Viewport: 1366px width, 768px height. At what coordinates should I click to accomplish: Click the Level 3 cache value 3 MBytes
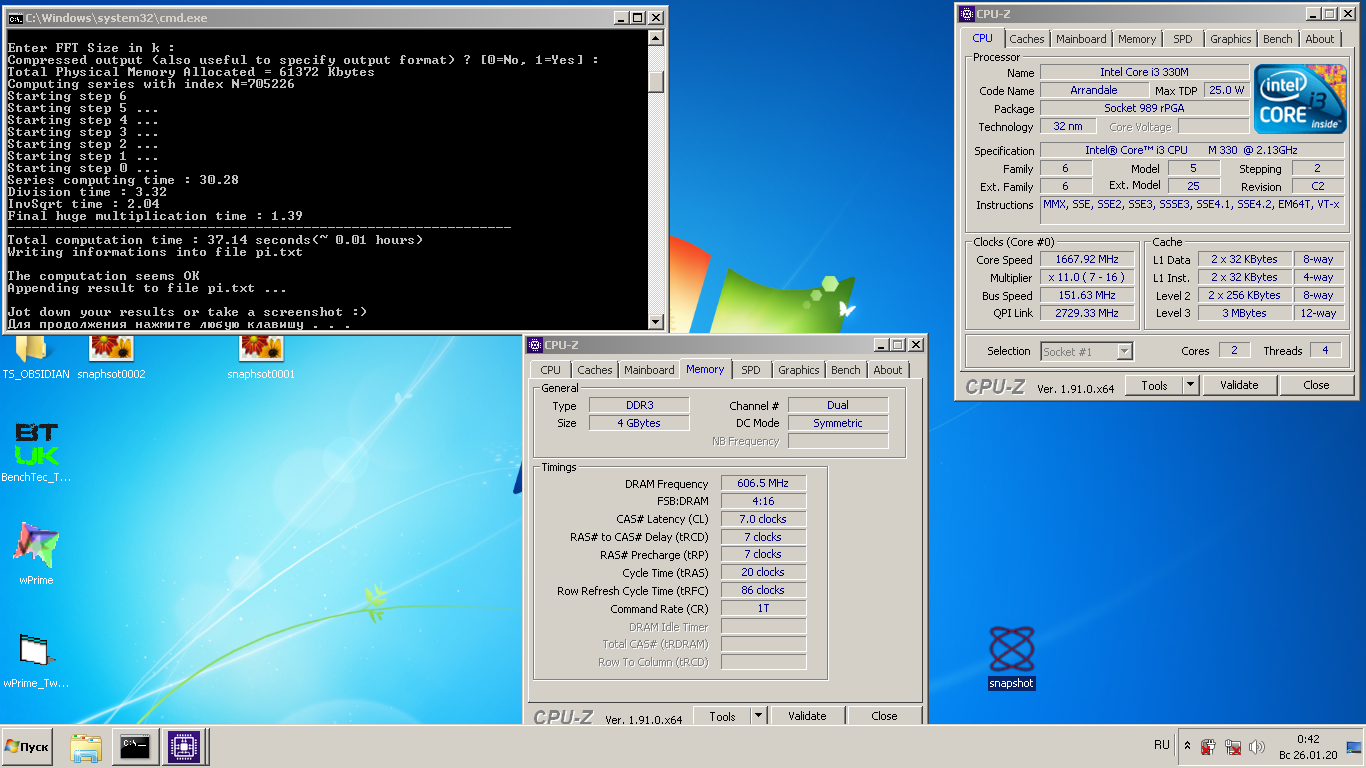tap(1244, 313)
